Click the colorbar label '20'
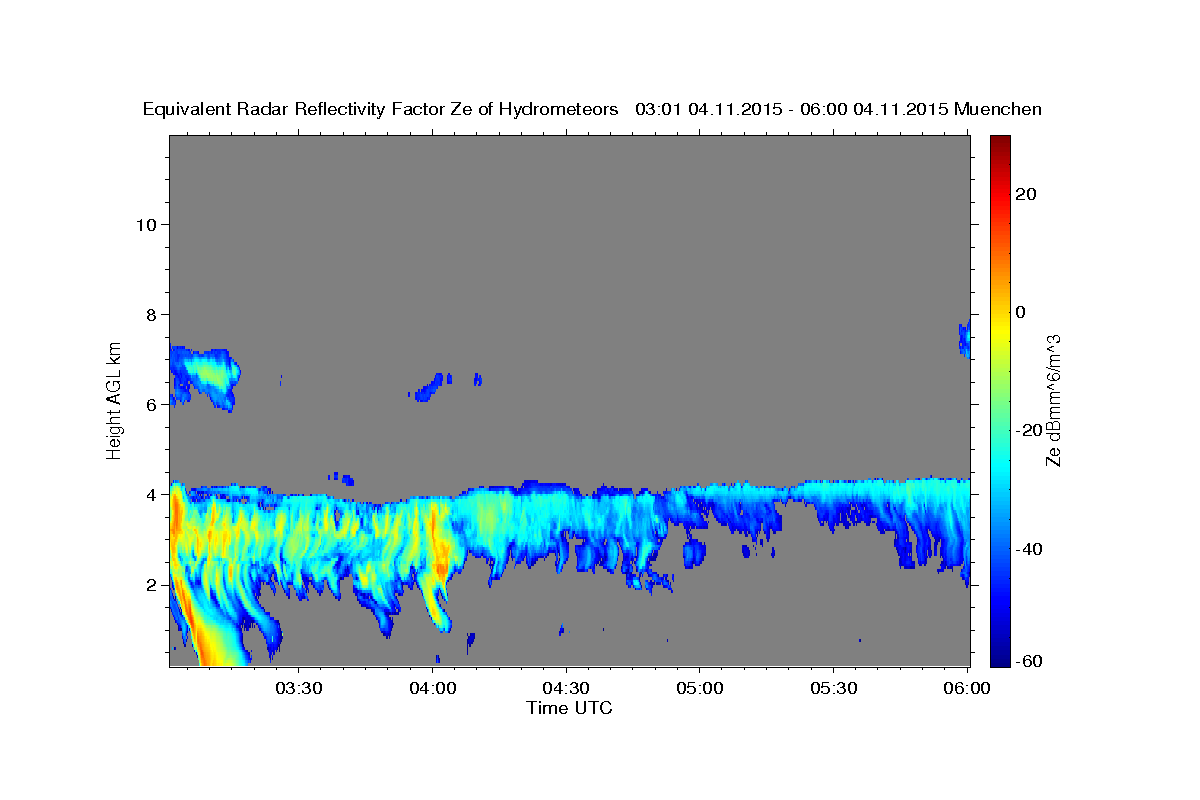 1028,194
